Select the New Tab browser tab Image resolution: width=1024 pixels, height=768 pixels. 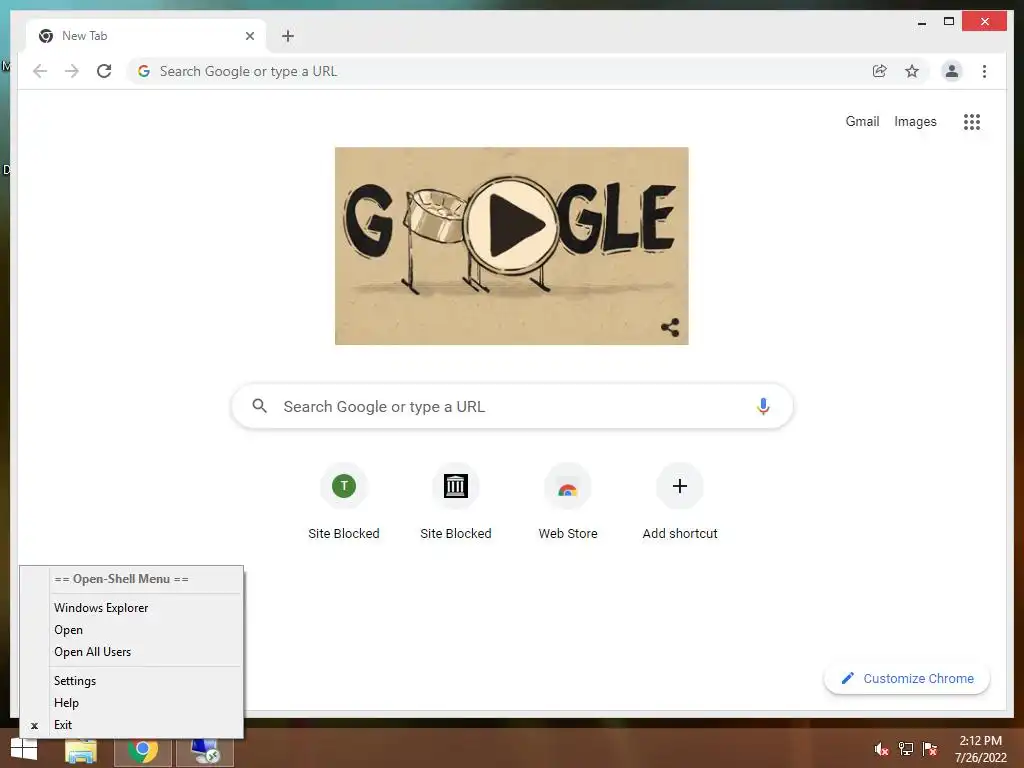point(146,36)
